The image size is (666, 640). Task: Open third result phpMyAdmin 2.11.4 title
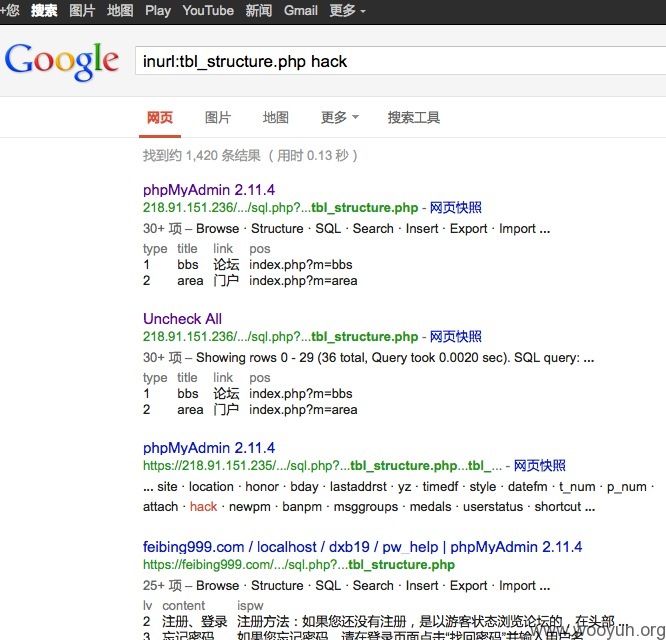coord(209,448)
